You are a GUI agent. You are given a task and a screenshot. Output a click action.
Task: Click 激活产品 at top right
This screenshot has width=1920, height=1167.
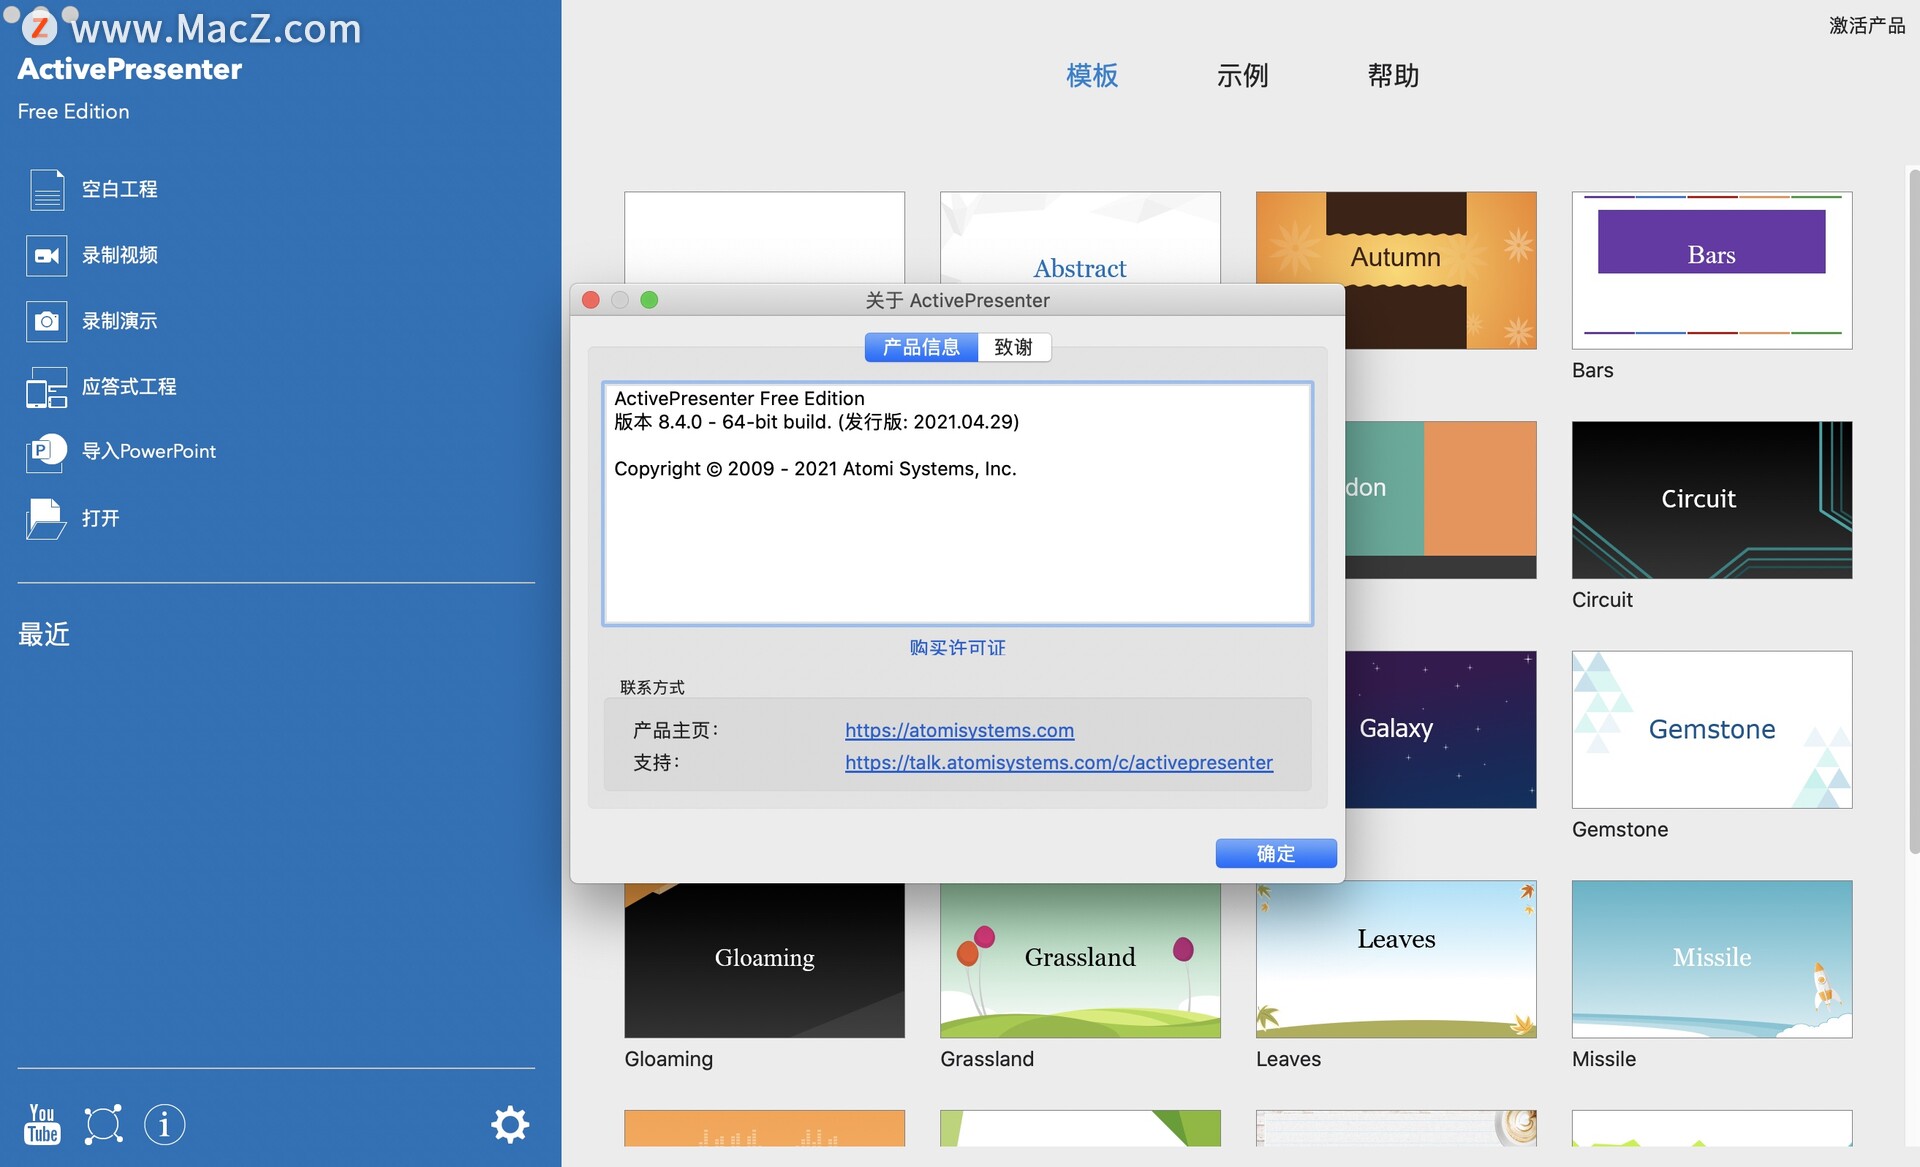click(1867, 26)
